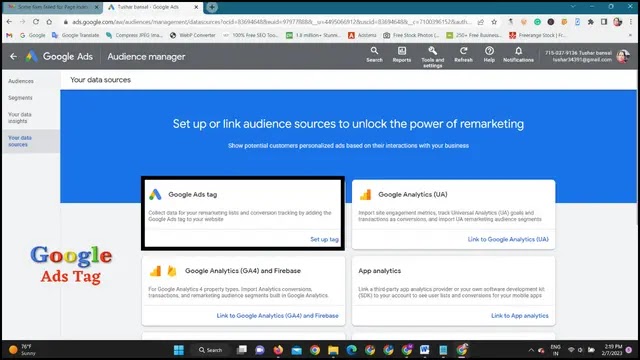Open the Compress JPEG bookmark
The height and width of the screenshot is (360, 640).
pos(135,36)
